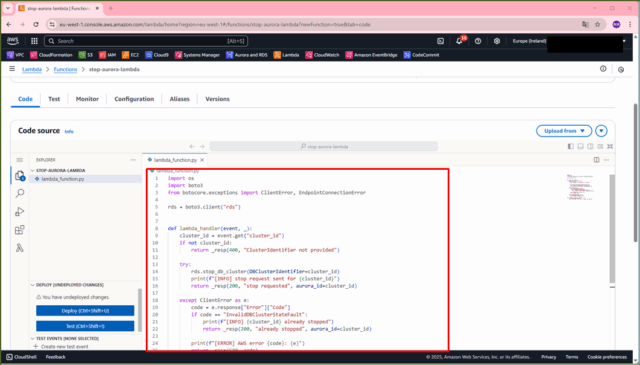The image size is (640, 365).
Task: Open the Aurora and RDS favorite shortcut
Action: point(247,55)
